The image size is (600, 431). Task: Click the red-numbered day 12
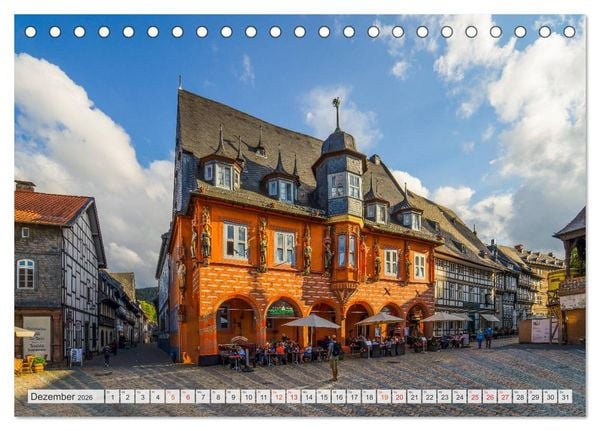[x=278, y=397]
